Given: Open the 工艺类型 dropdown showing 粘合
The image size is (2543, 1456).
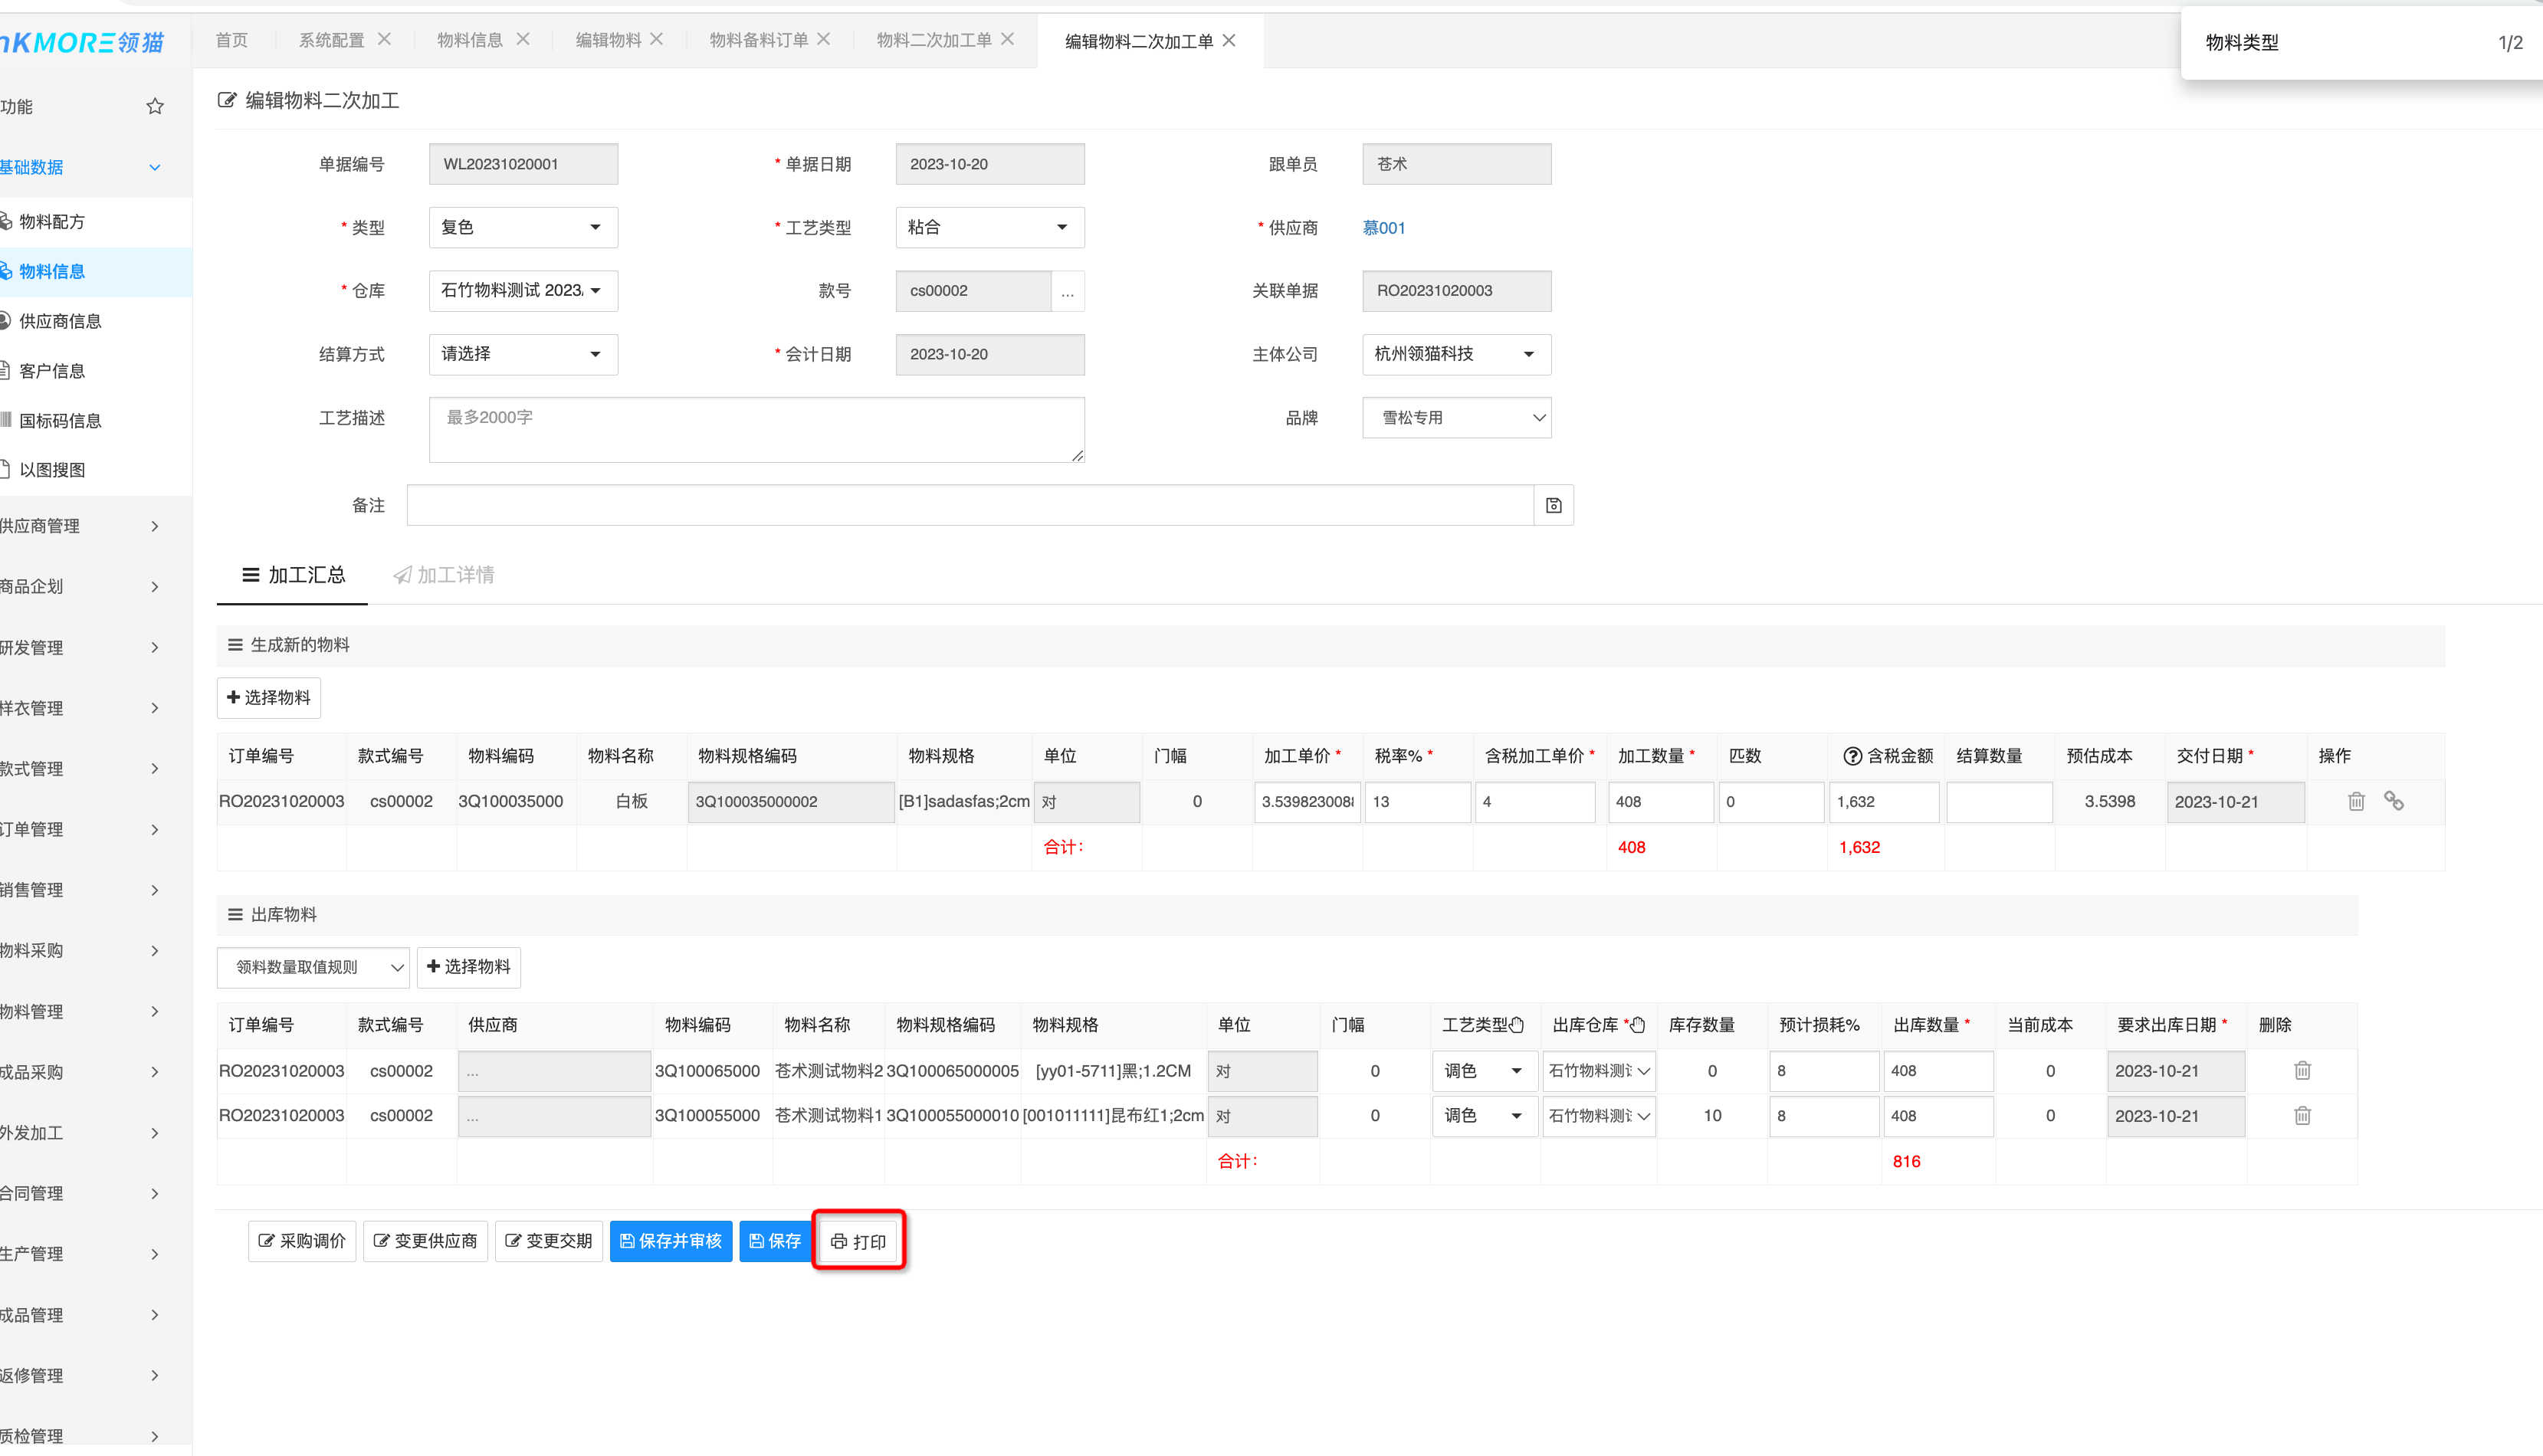Looking at the screenshot, I should click(989, 227).
